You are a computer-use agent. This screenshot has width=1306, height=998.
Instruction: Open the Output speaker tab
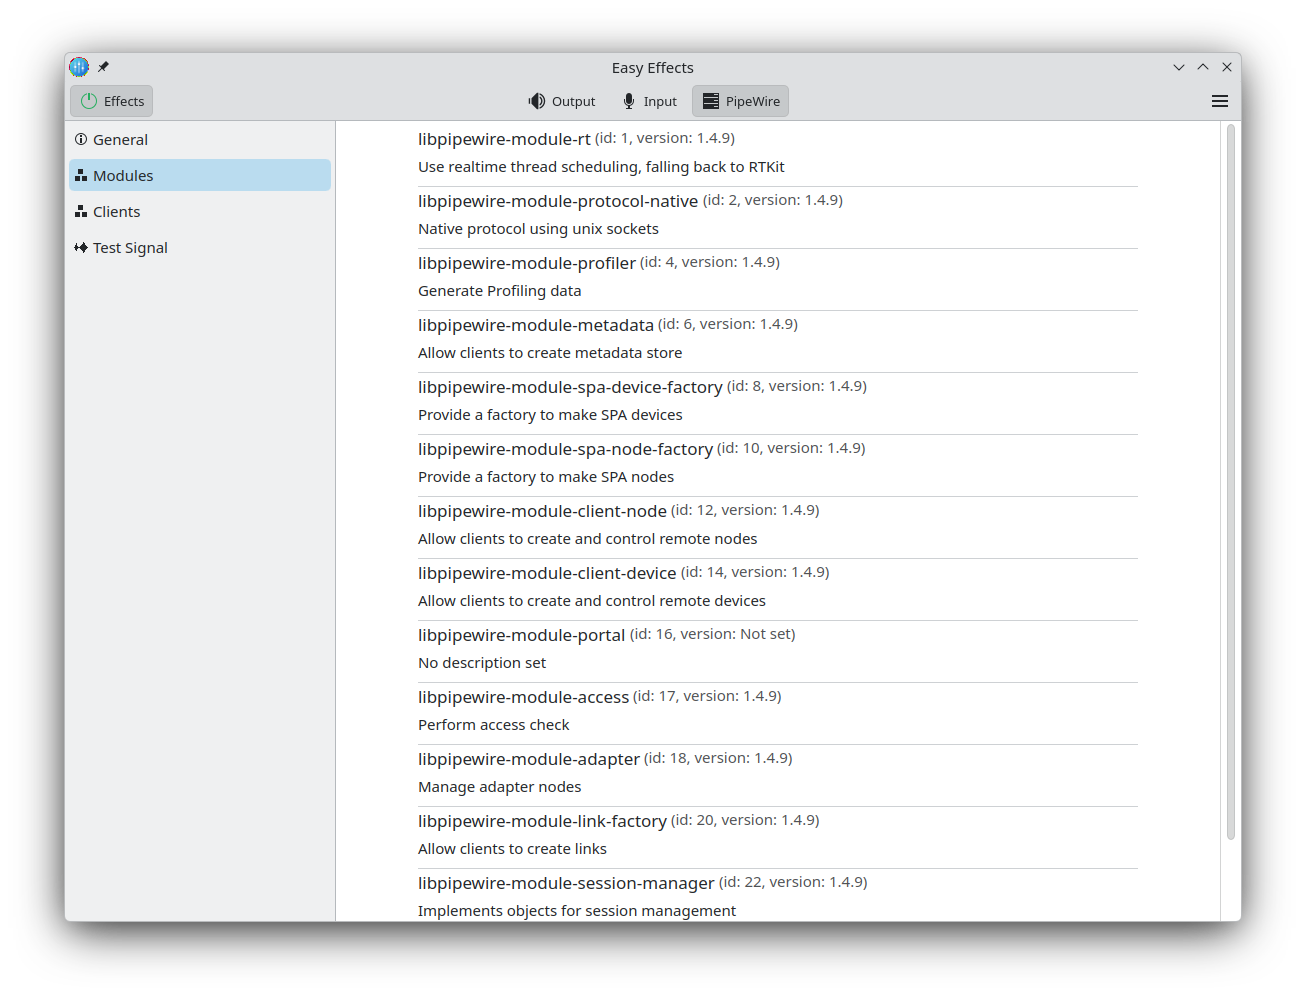click(x=562, y=101)
